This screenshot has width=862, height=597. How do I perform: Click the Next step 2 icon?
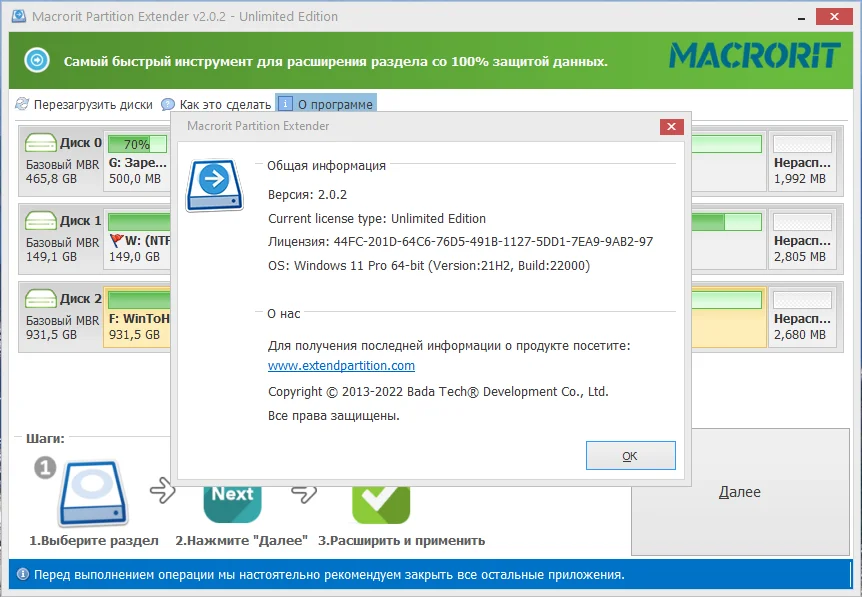(233, 505)
